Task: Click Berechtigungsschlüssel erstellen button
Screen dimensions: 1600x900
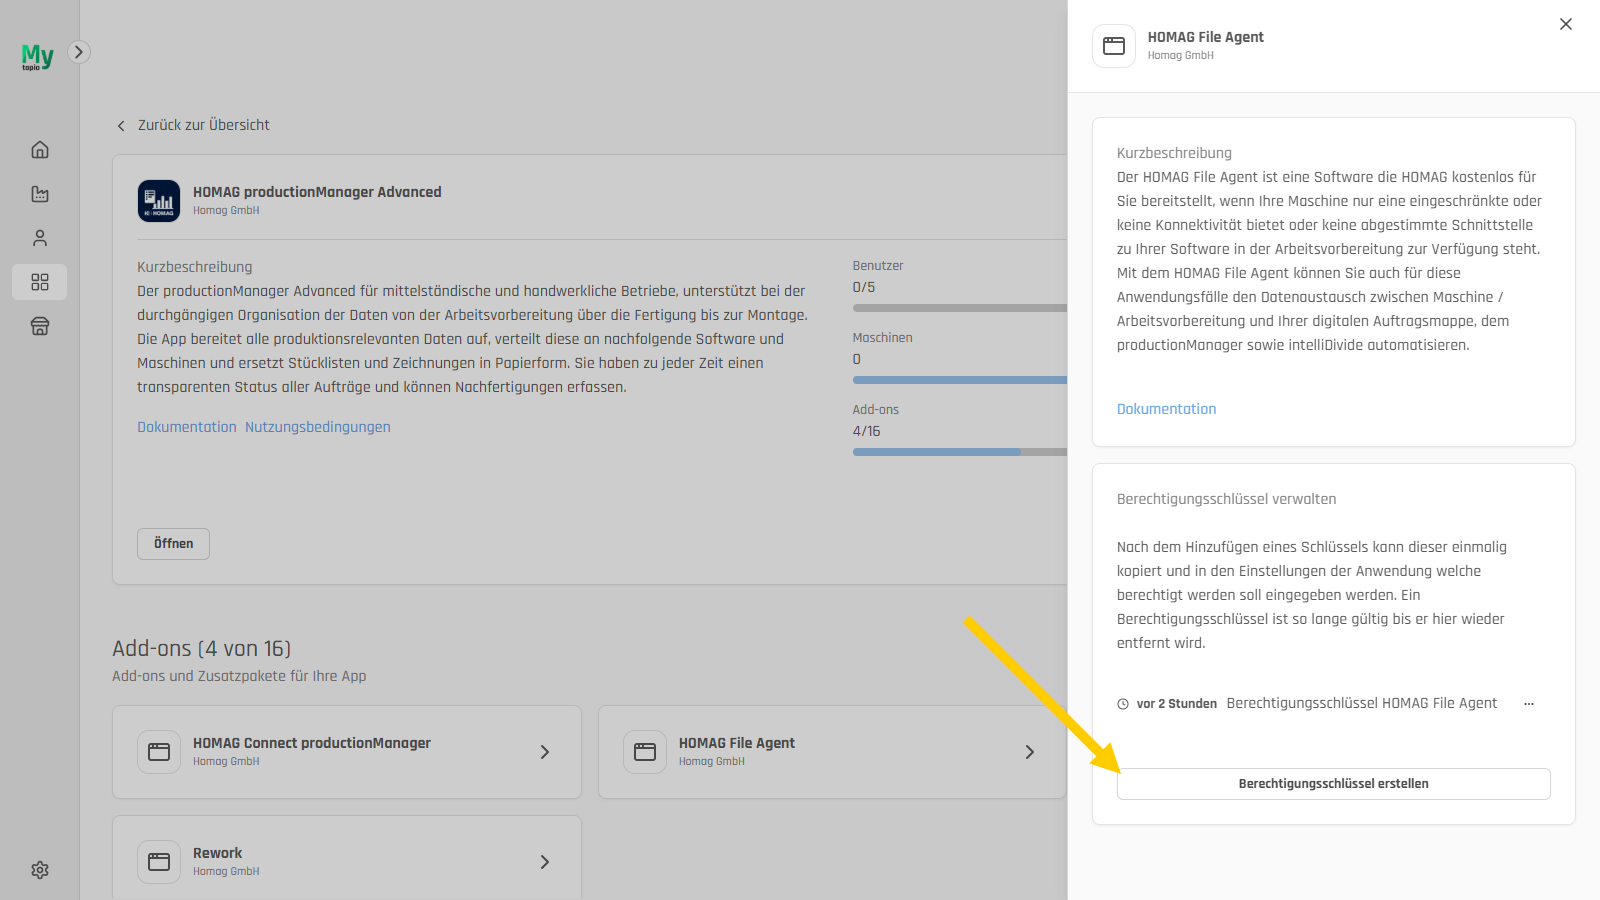Action: [x=1334, y=784]
